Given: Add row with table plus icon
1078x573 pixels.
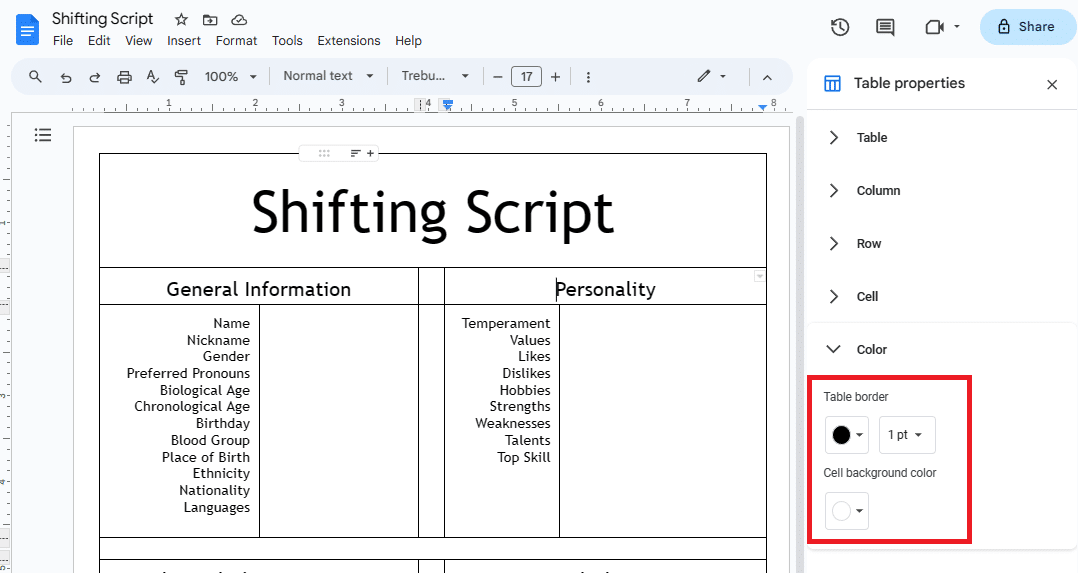Looking at the screenshot, I should (370, 153).
